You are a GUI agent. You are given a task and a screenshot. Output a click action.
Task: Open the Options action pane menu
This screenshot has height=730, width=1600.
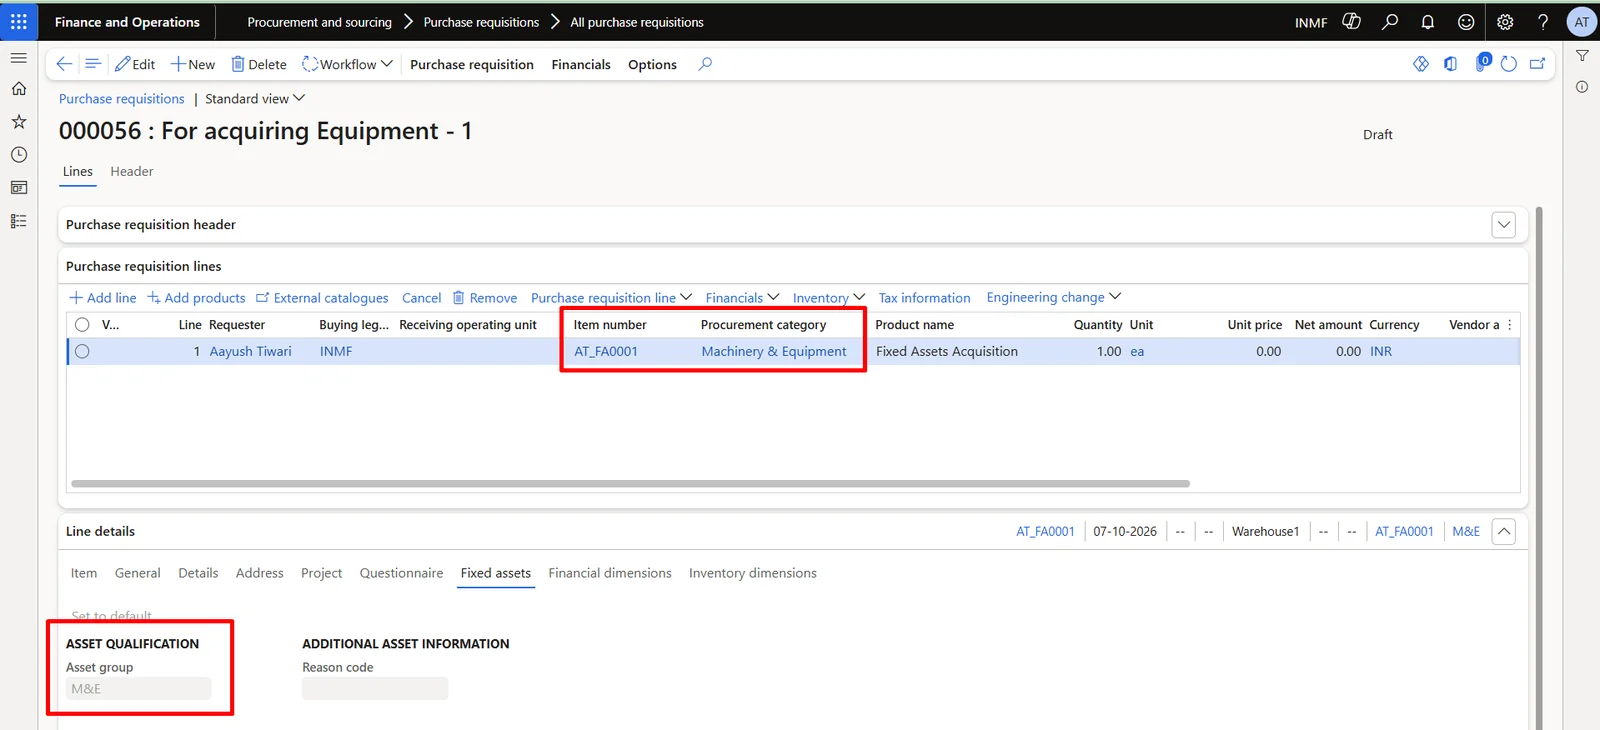652,64
